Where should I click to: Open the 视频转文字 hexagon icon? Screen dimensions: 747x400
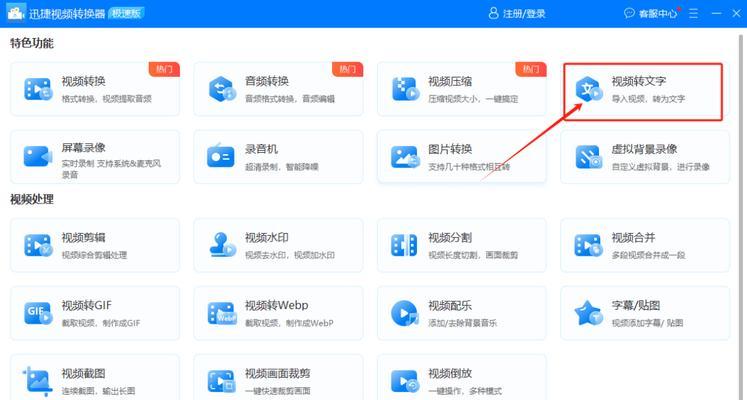click(x=589, y=89)
